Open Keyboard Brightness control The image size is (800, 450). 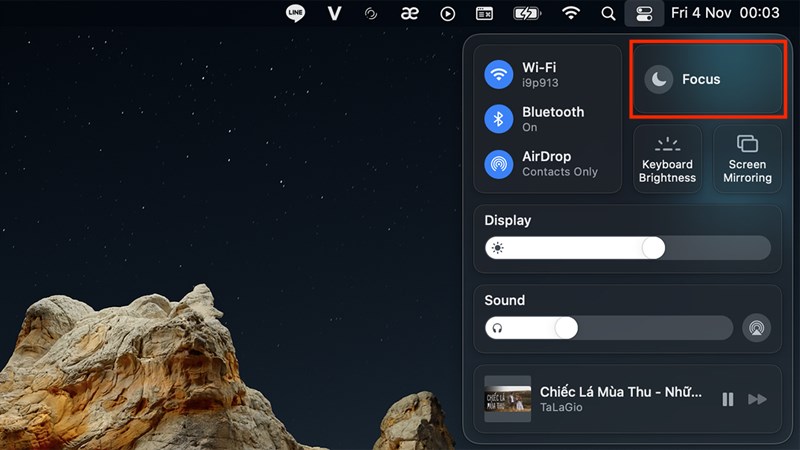pyautogui.click(x=667, y=159)
